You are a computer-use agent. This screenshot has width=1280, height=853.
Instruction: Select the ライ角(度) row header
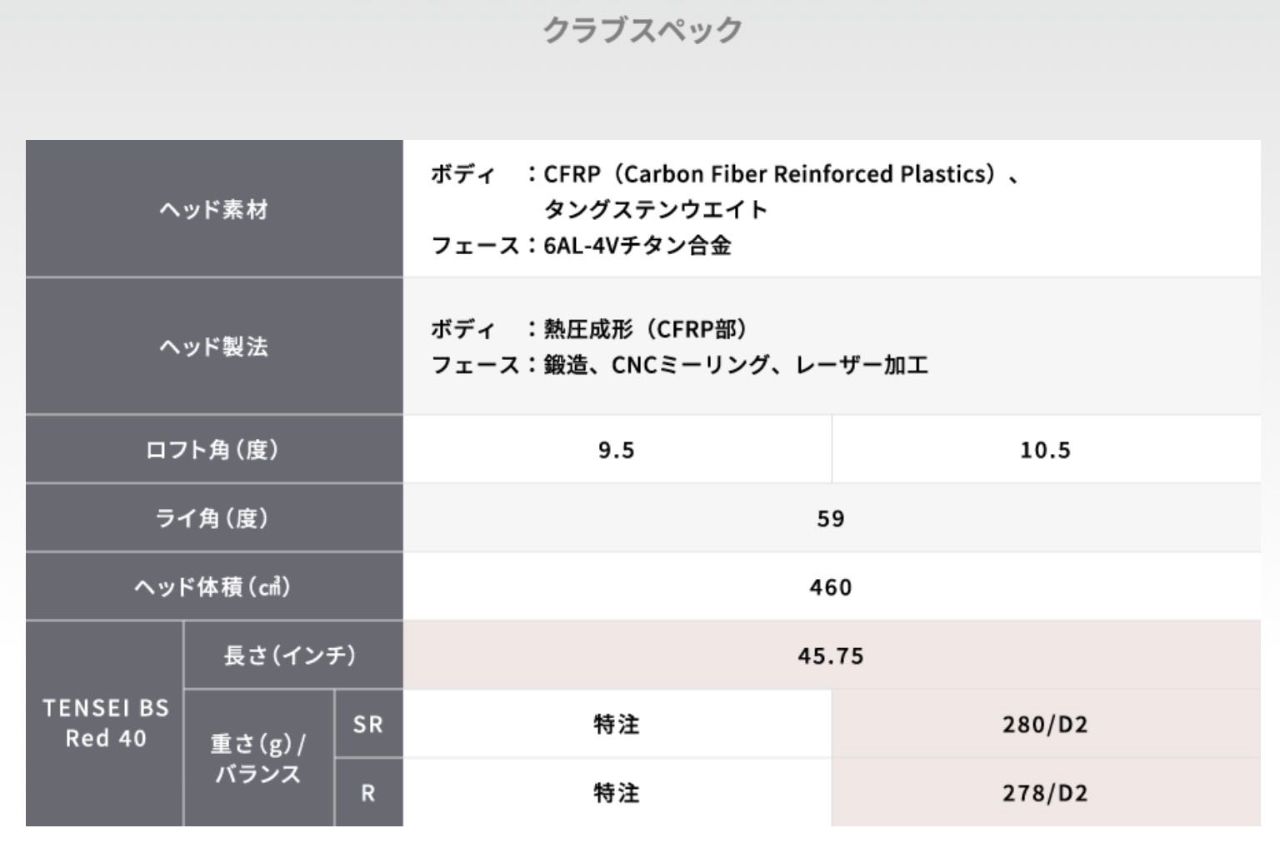(214, 518)
